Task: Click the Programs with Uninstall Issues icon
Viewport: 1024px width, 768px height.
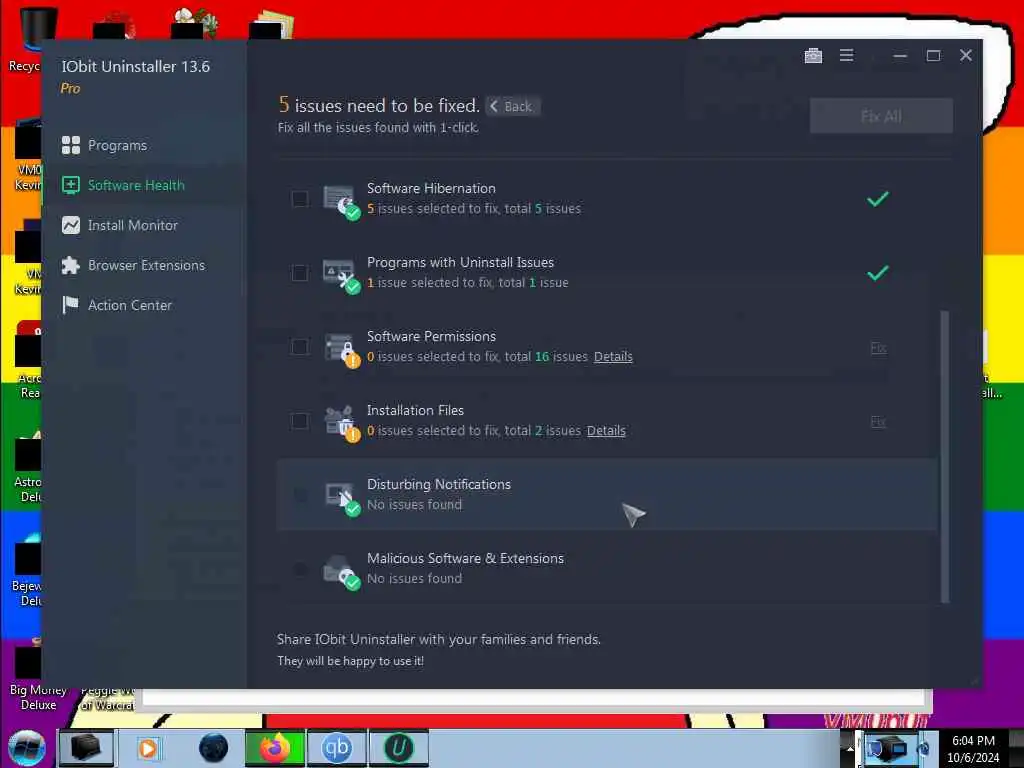Action: point(341,276)
